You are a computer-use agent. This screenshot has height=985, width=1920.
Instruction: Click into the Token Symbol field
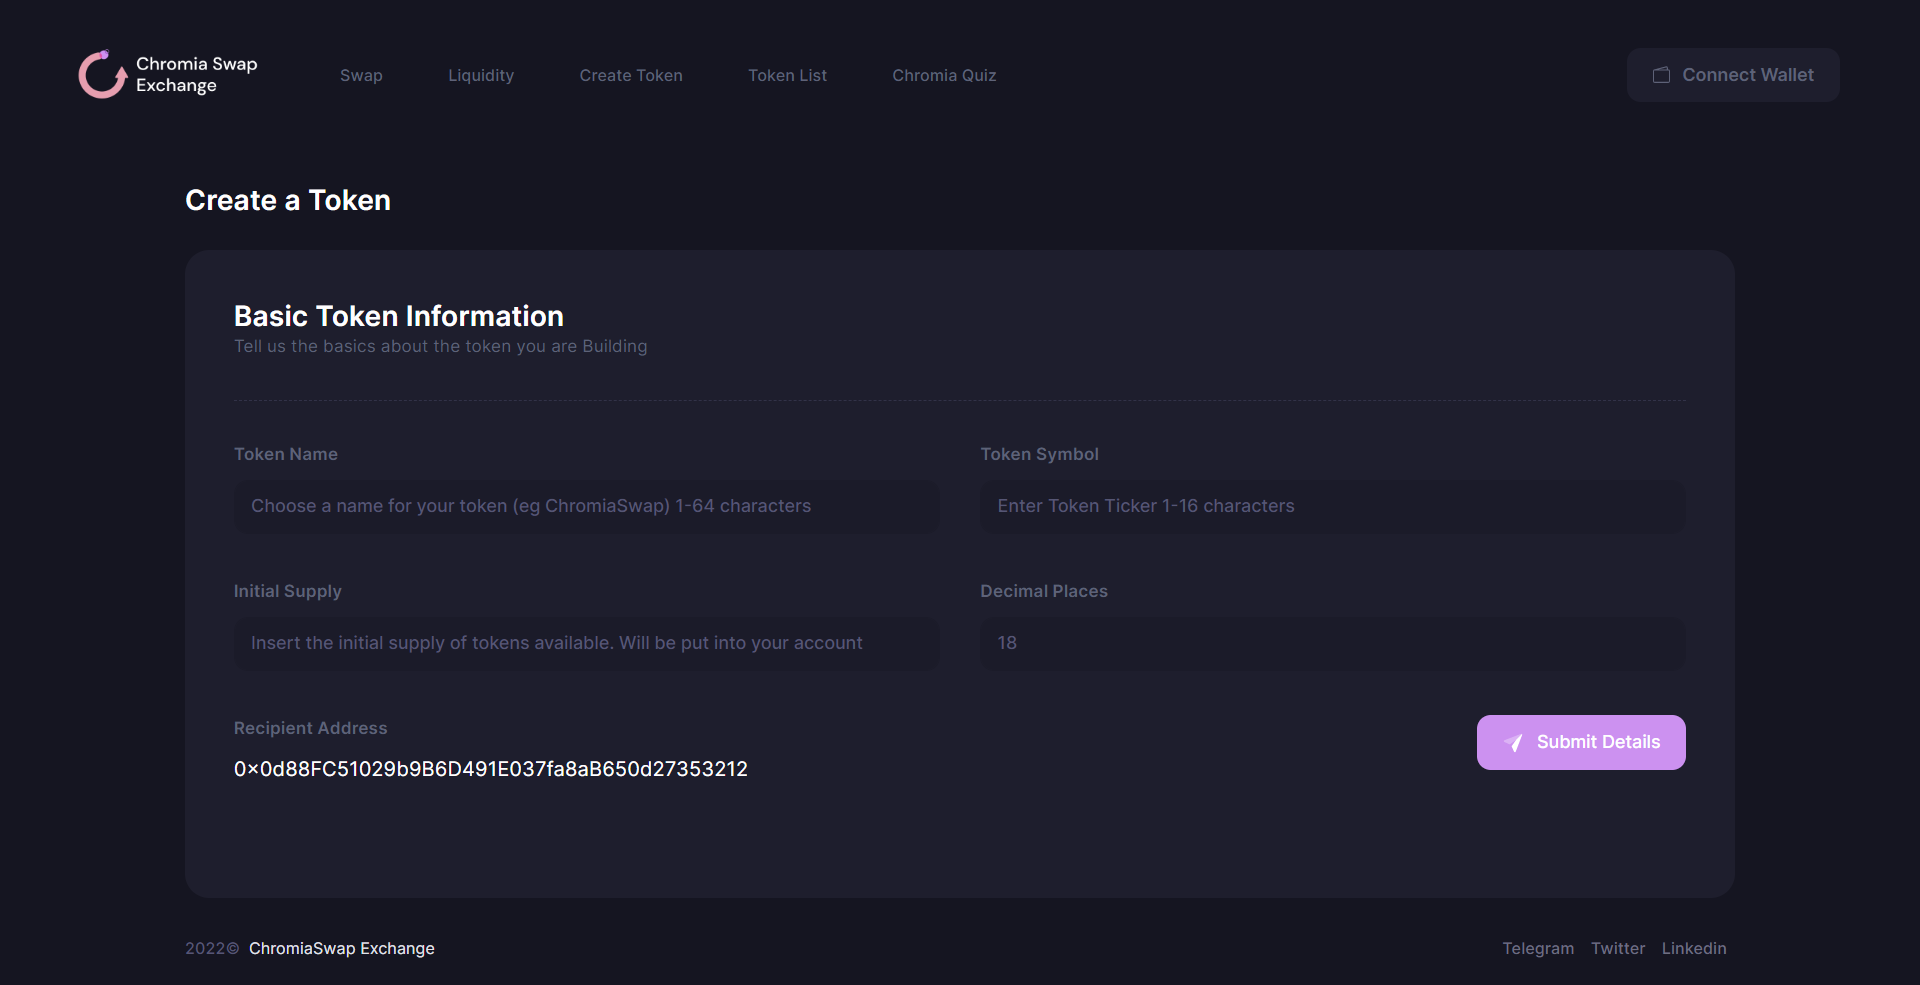pyautogui.click(x=1332, y=506)
